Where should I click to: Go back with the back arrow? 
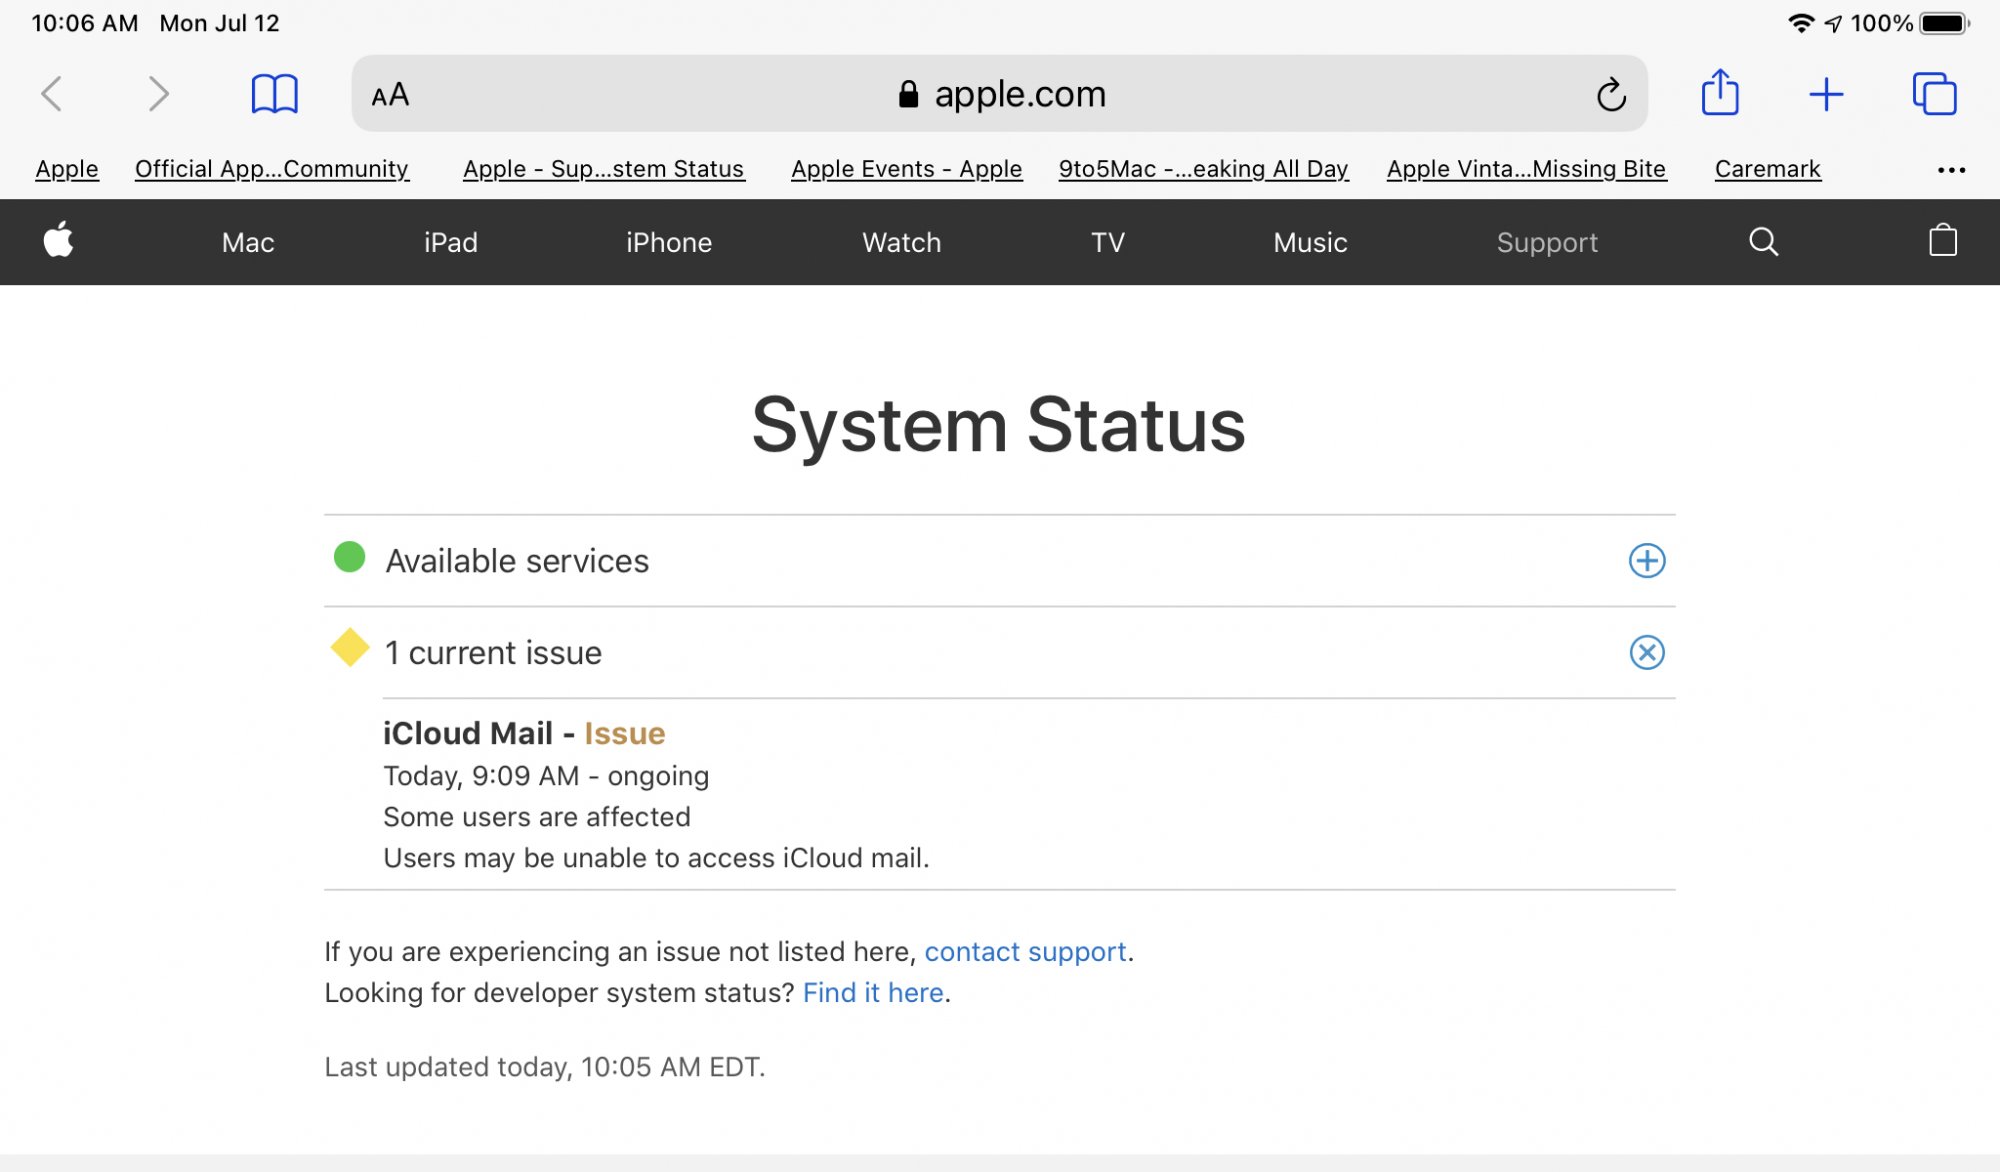point(52,94)
